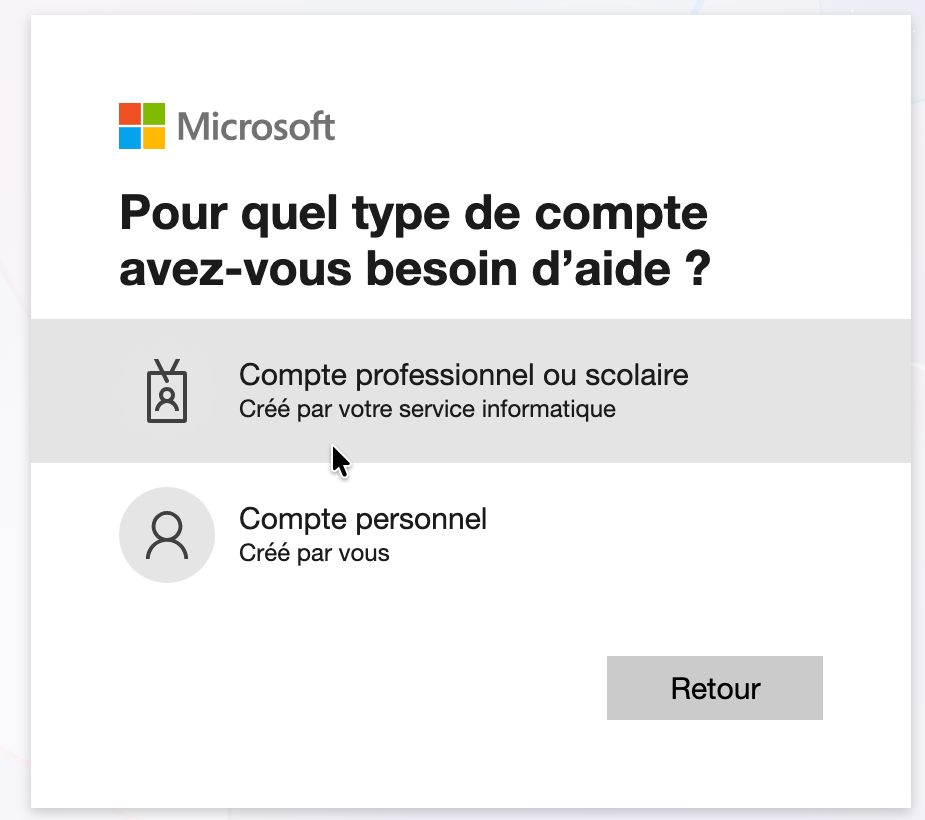925x820 pixels.
Task: Select the personal account person icon
Action: pos(167,535)
